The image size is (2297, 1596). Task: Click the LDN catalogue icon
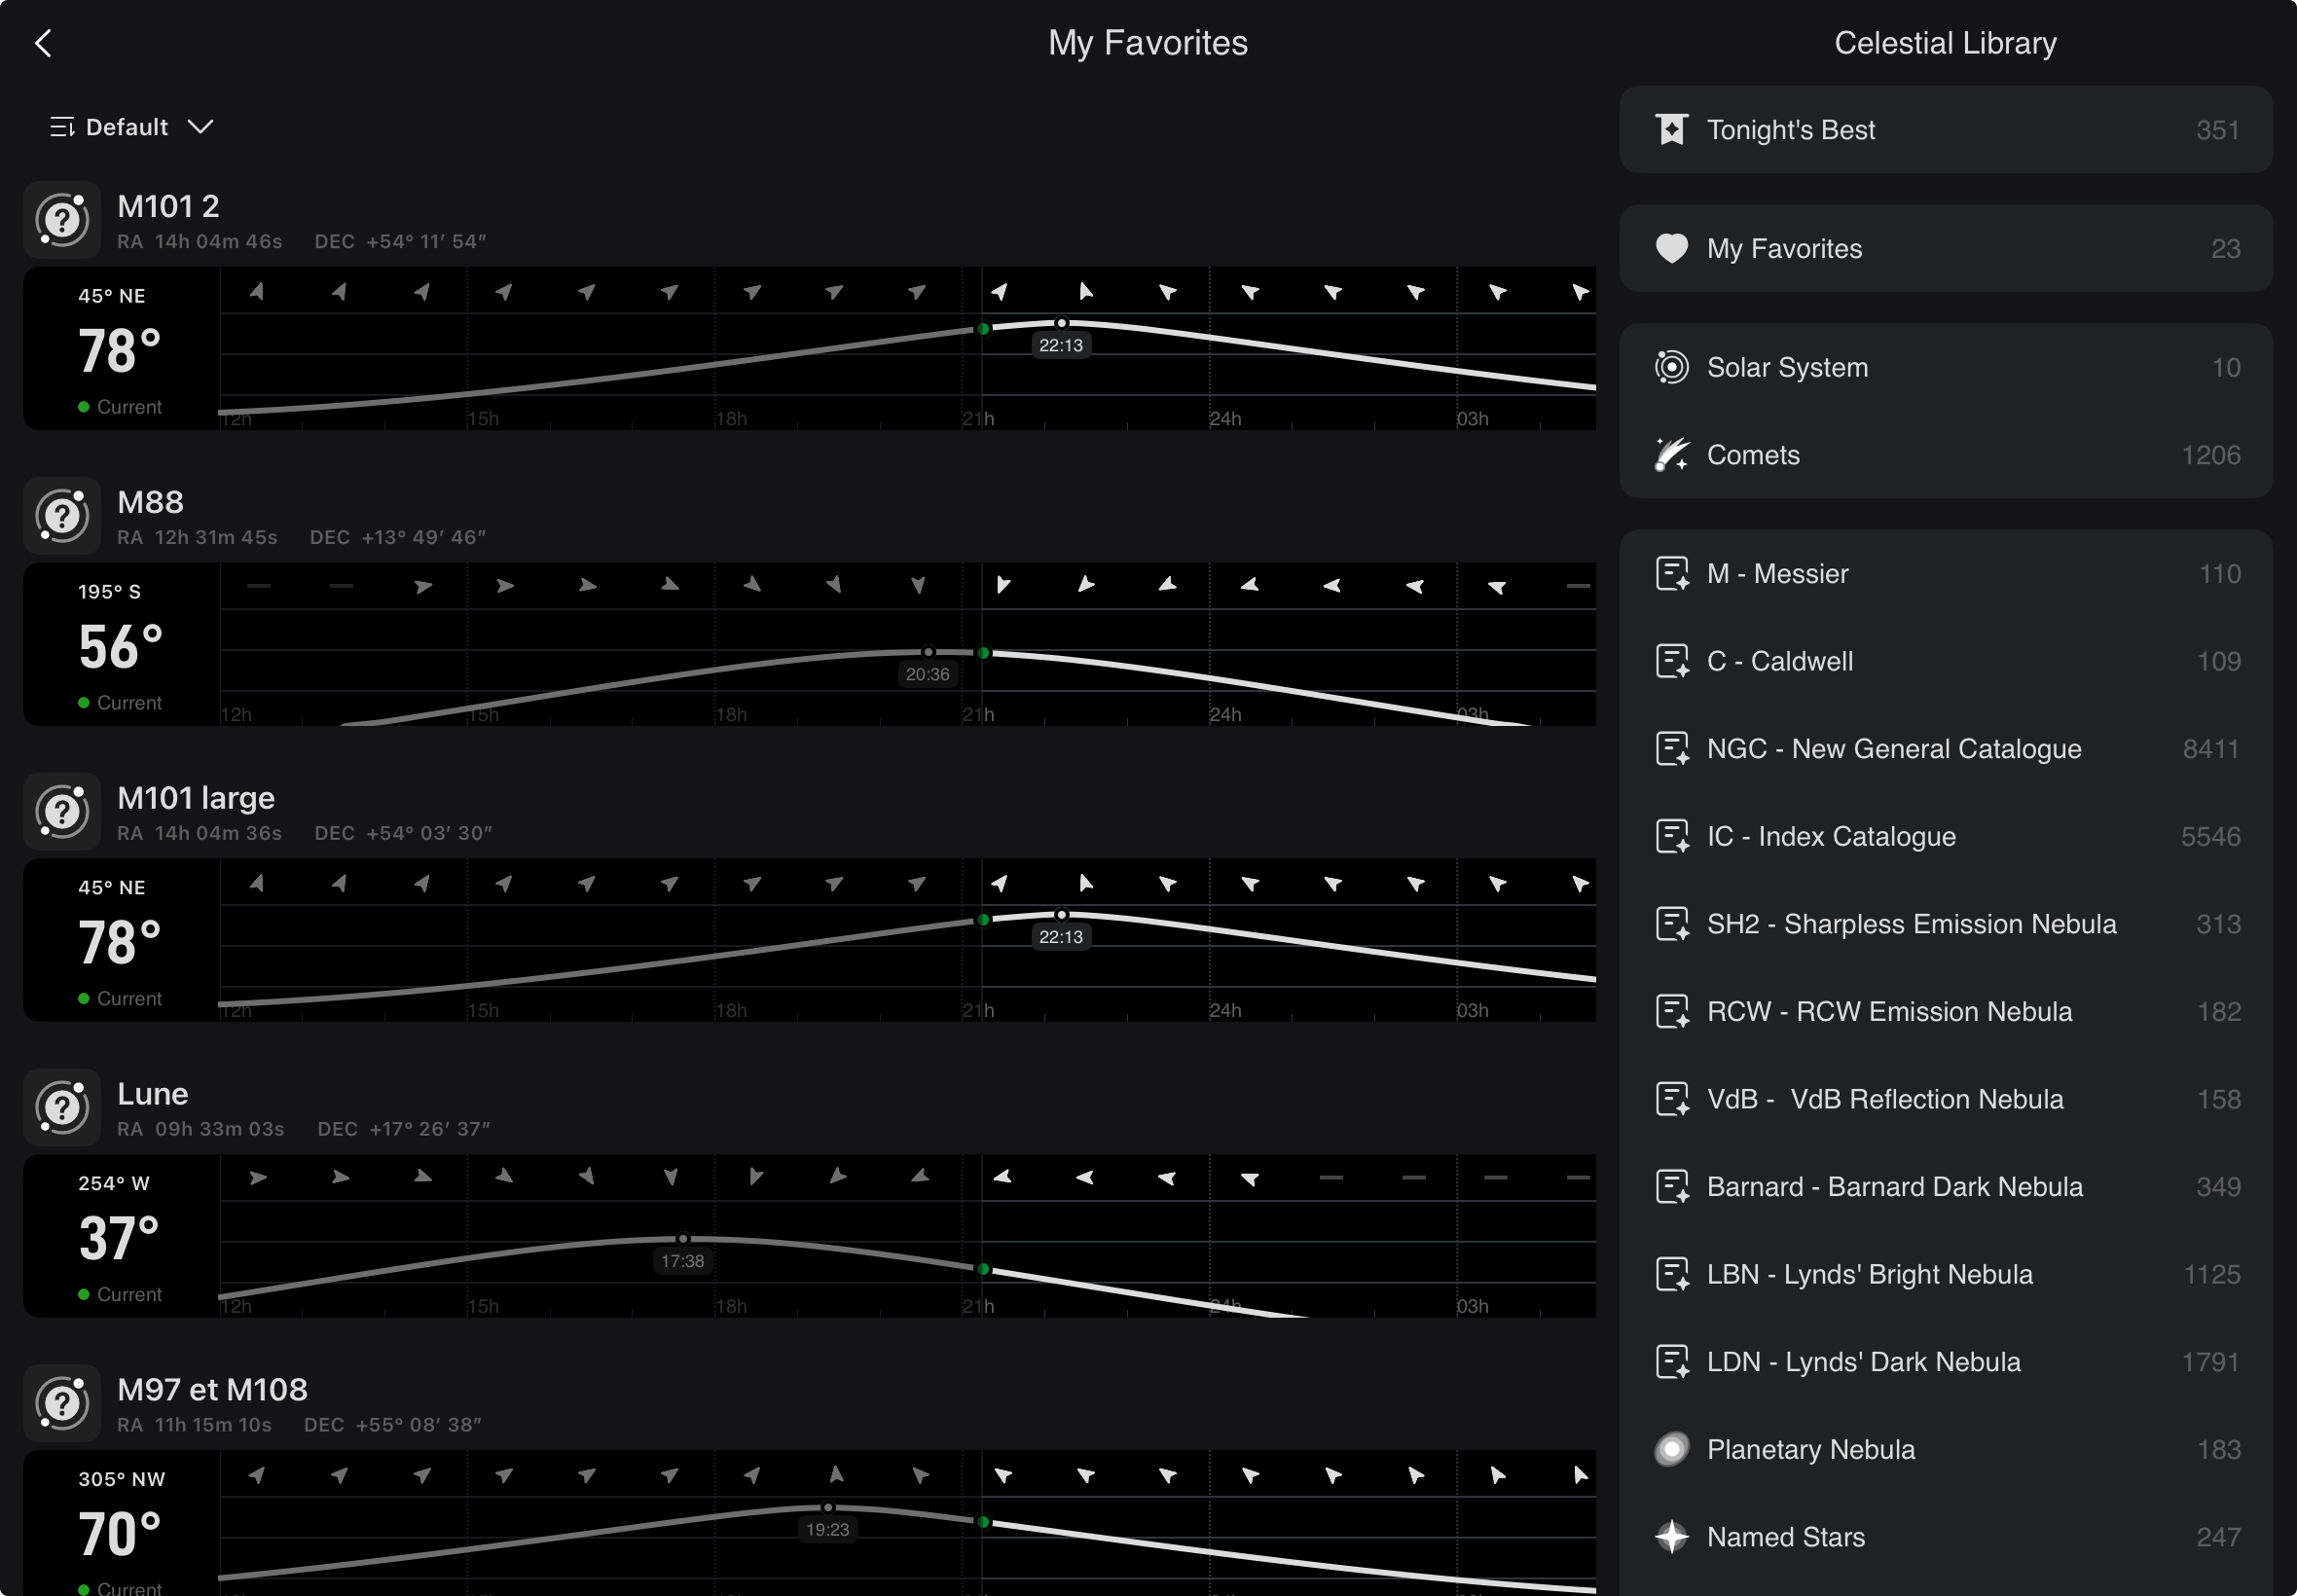pyautogui.click(x=1671, y=1362)
